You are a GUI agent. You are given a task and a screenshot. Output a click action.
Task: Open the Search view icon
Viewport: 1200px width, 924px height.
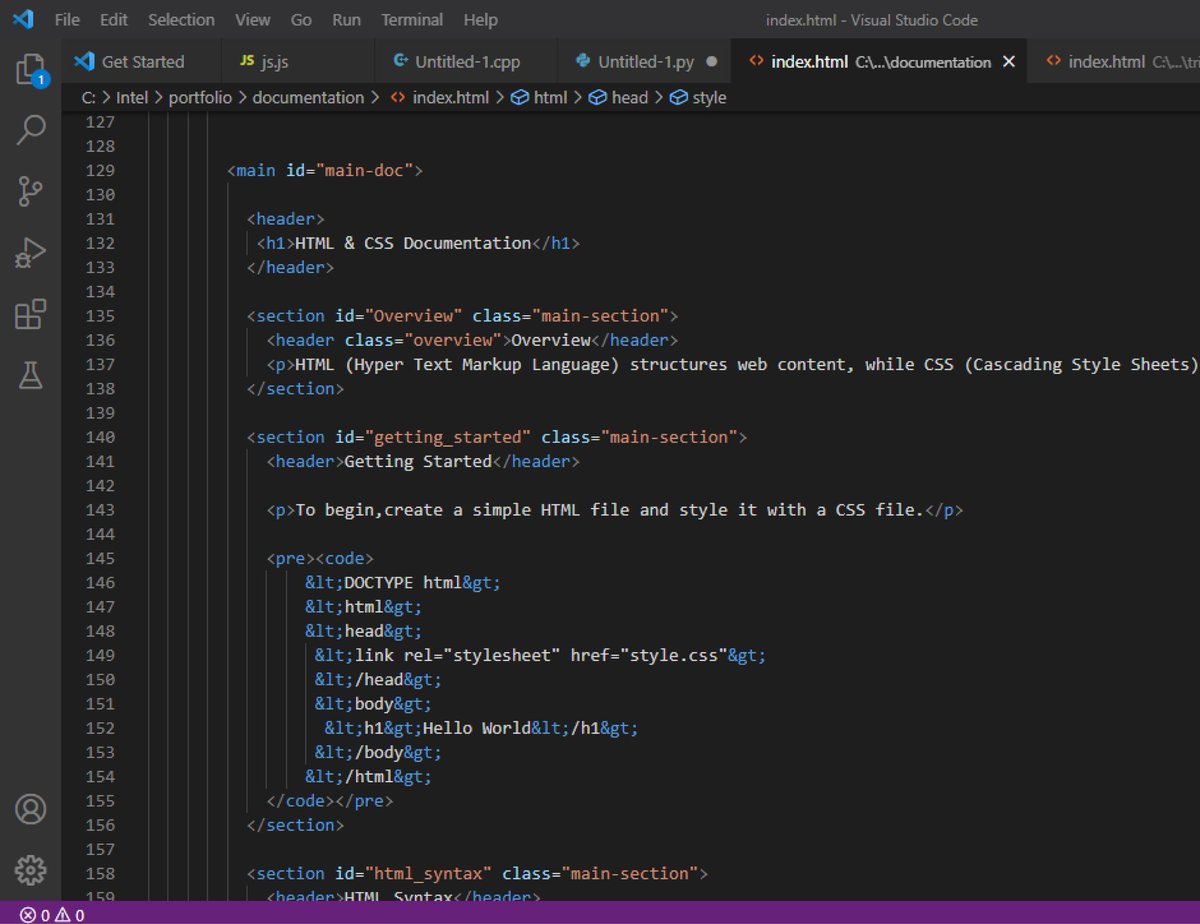[31, 129]
